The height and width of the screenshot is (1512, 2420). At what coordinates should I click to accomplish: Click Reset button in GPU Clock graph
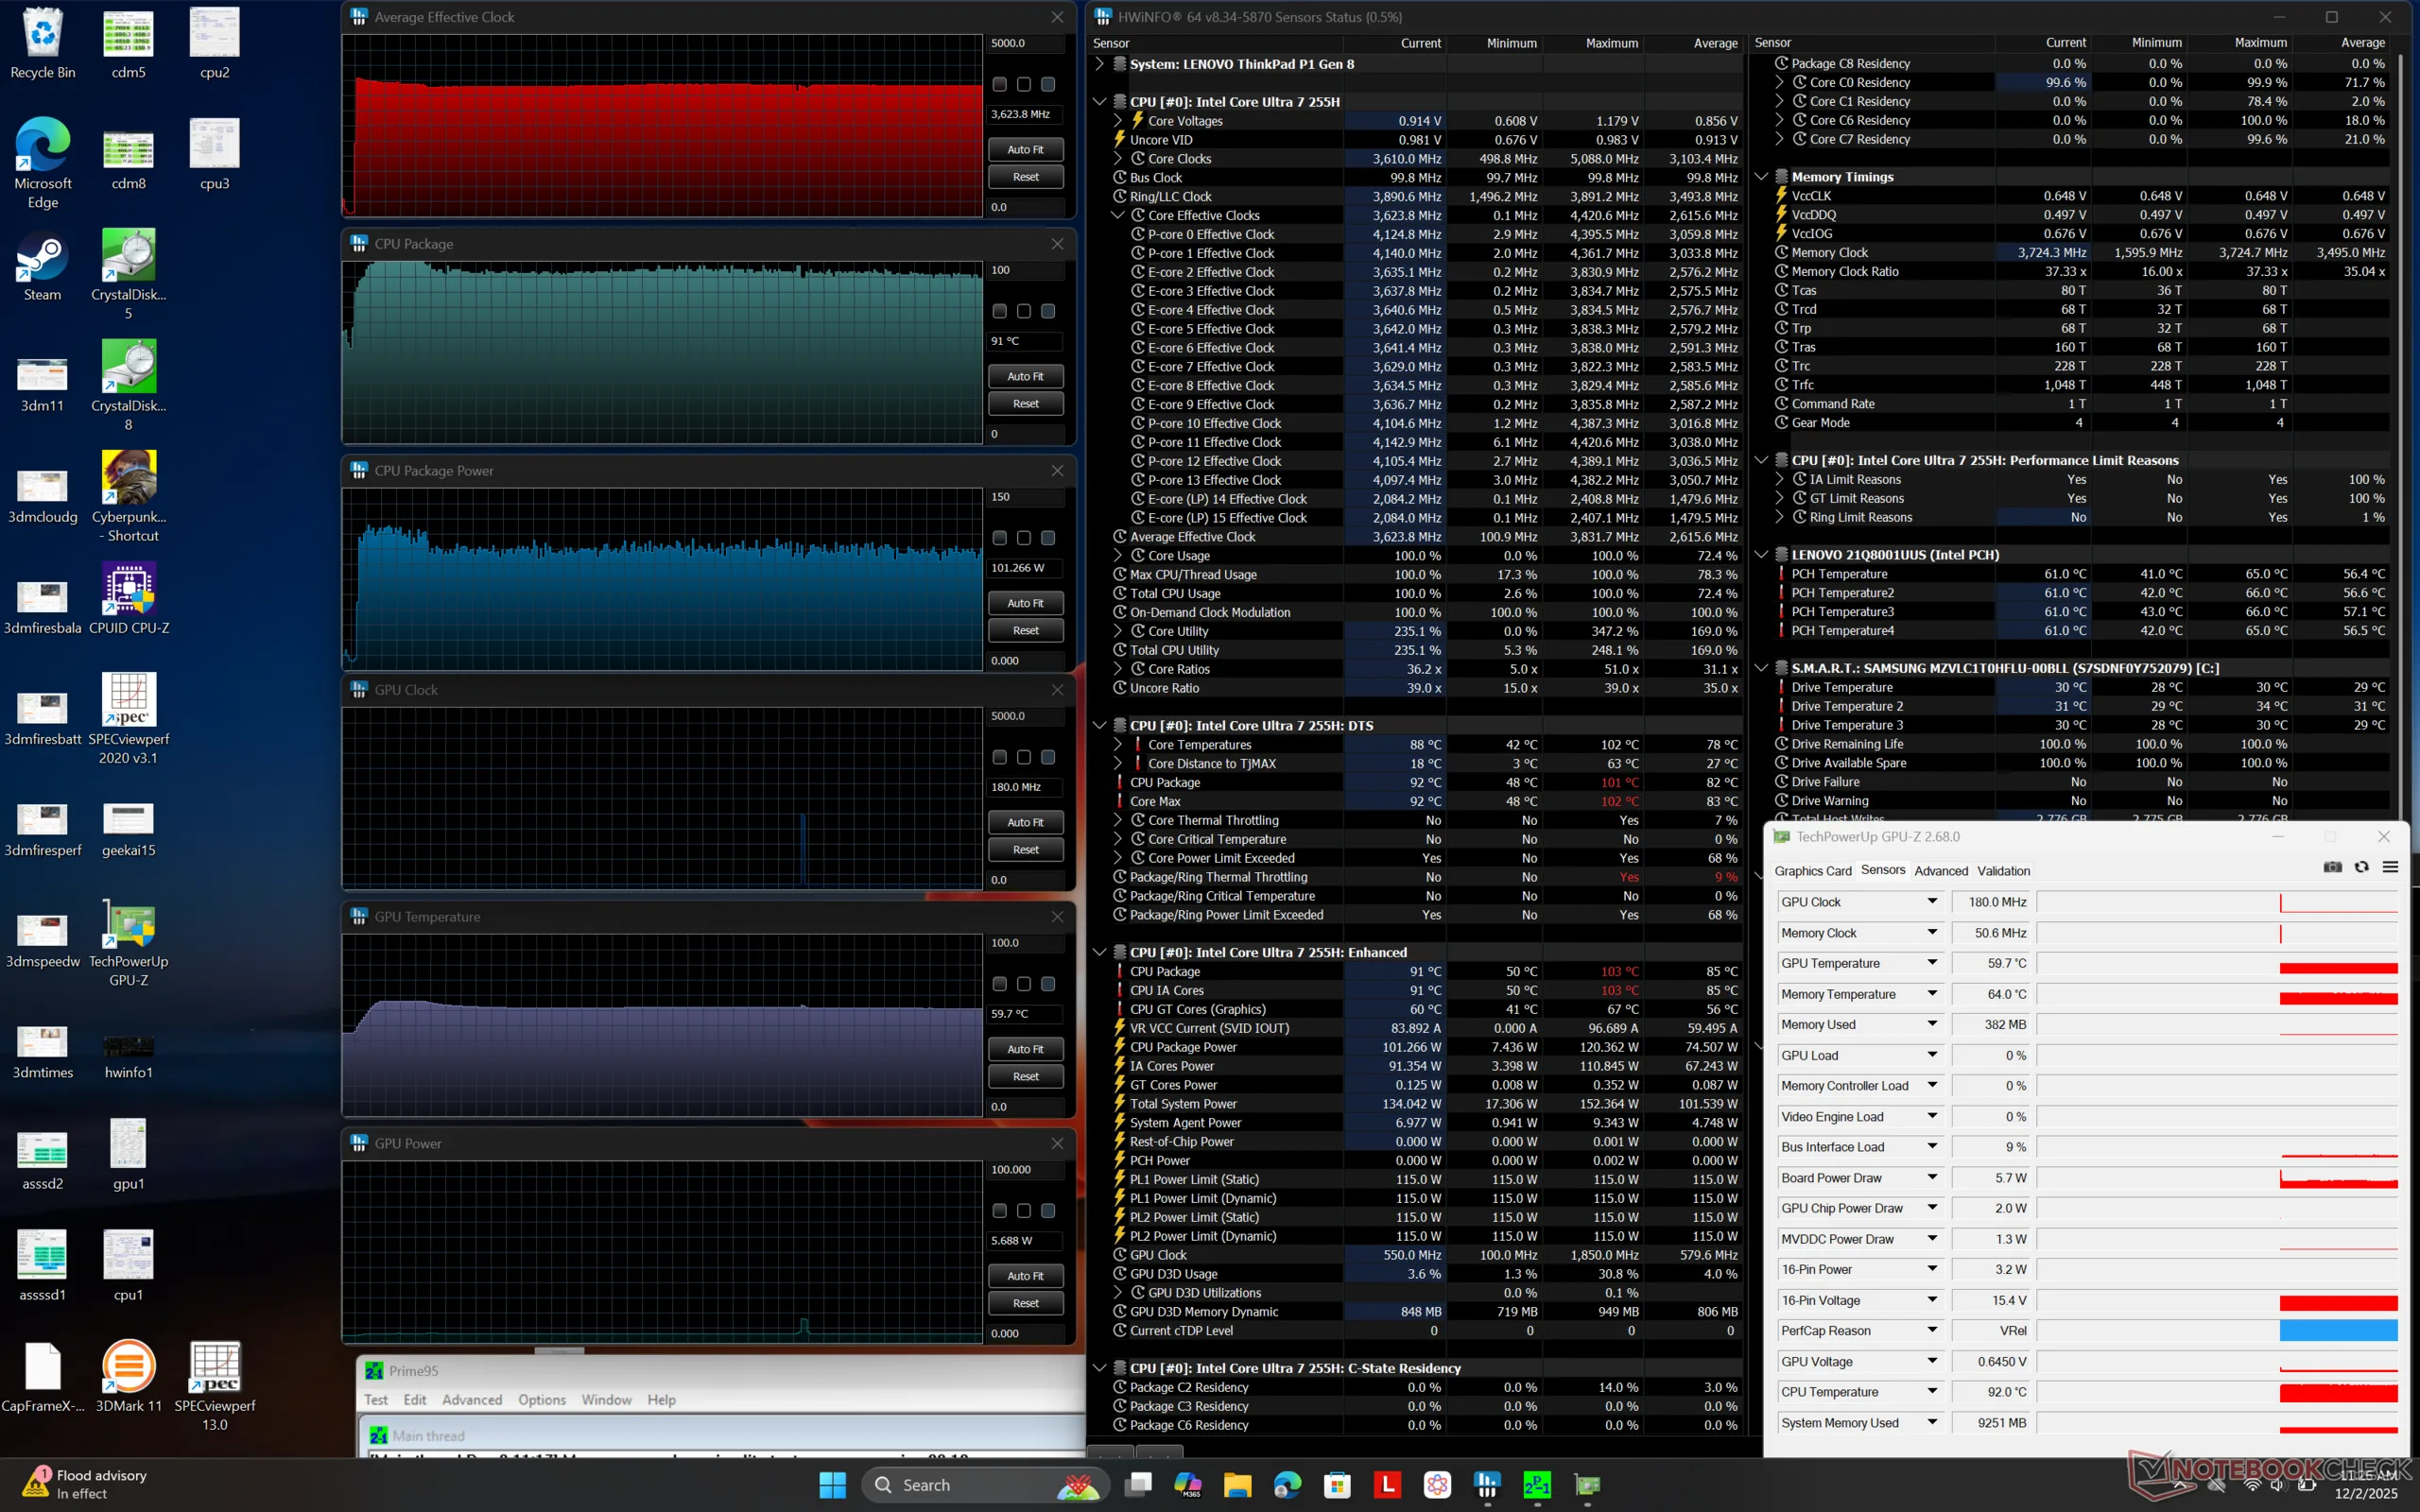1025,850
